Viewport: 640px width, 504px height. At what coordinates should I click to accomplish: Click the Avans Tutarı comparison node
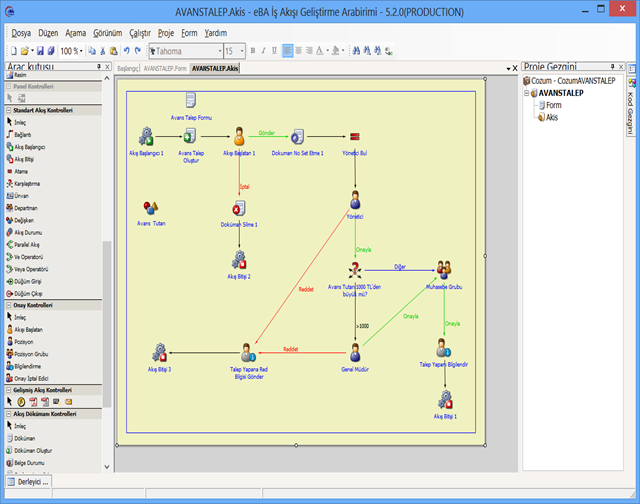coord(355,270)
